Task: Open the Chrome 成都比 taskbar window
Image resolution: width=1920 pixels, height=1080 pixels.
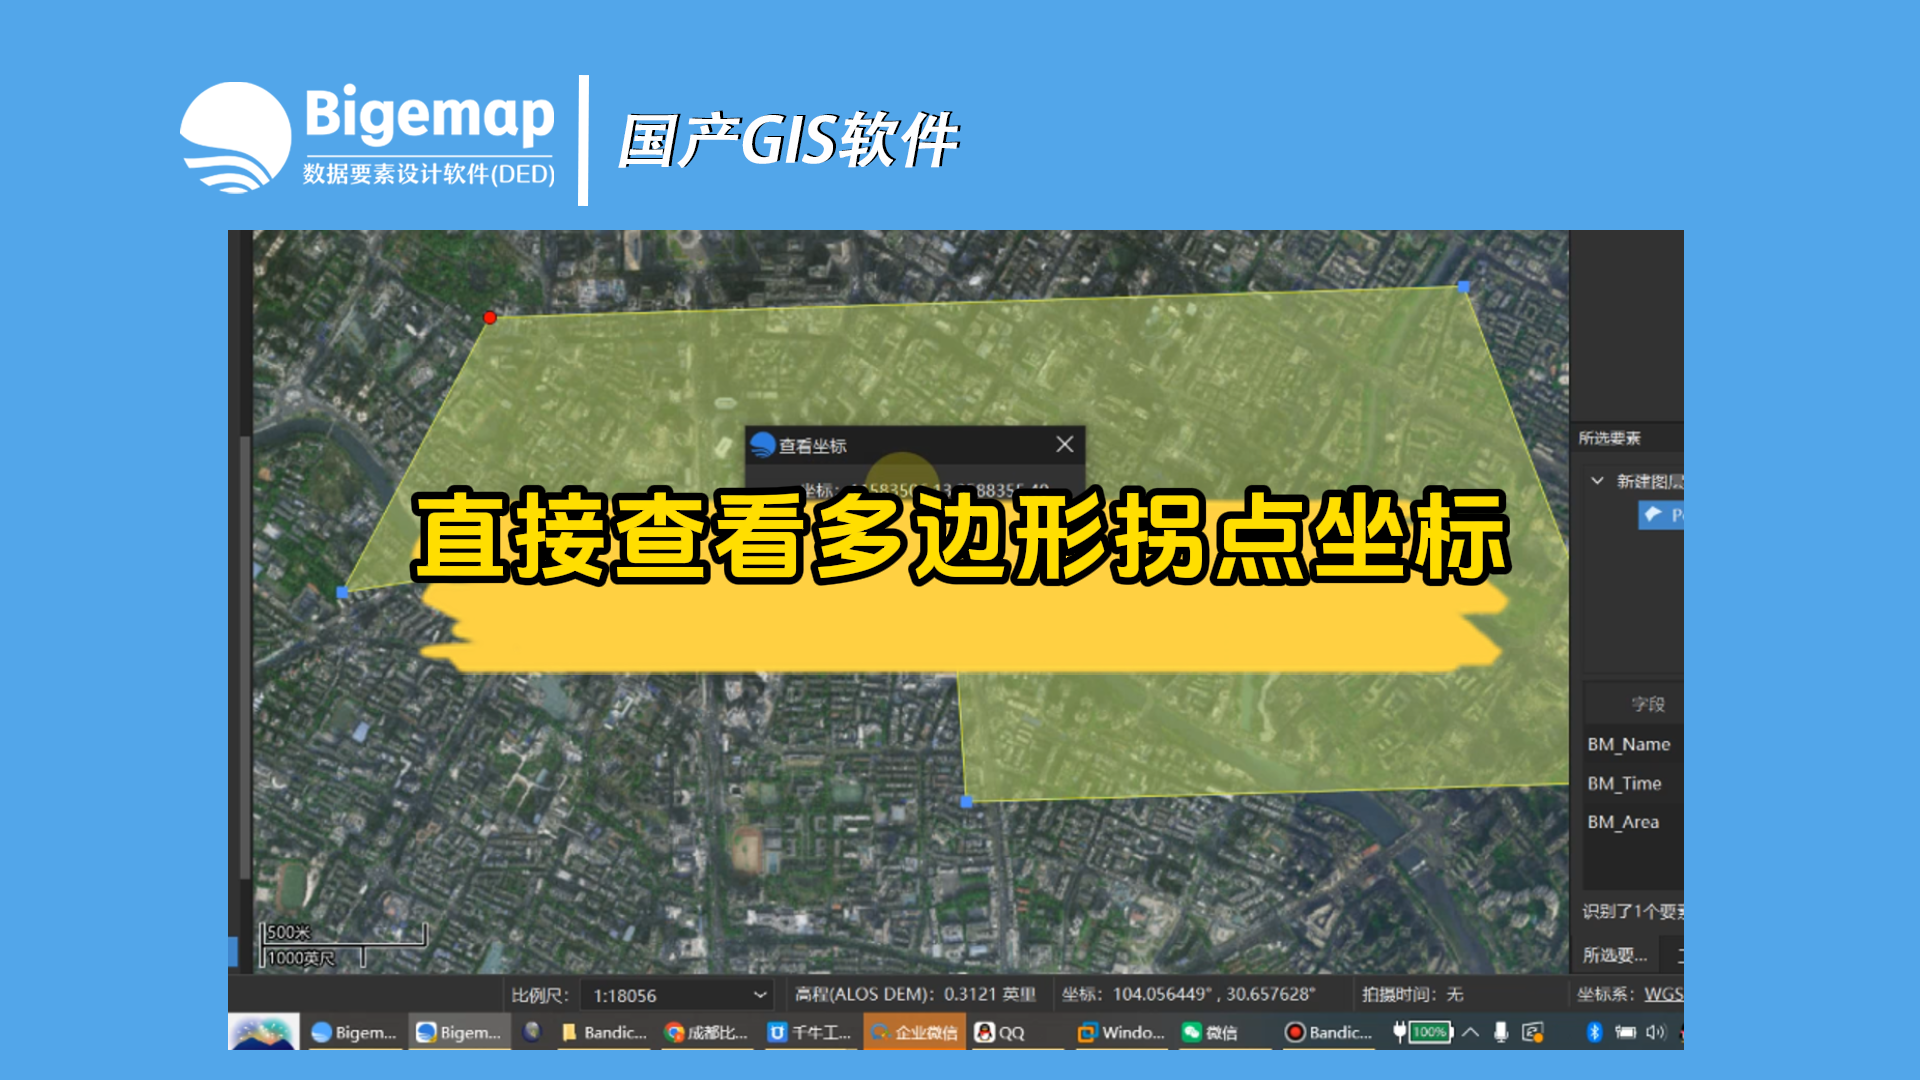Action: tap(706, 1032)
